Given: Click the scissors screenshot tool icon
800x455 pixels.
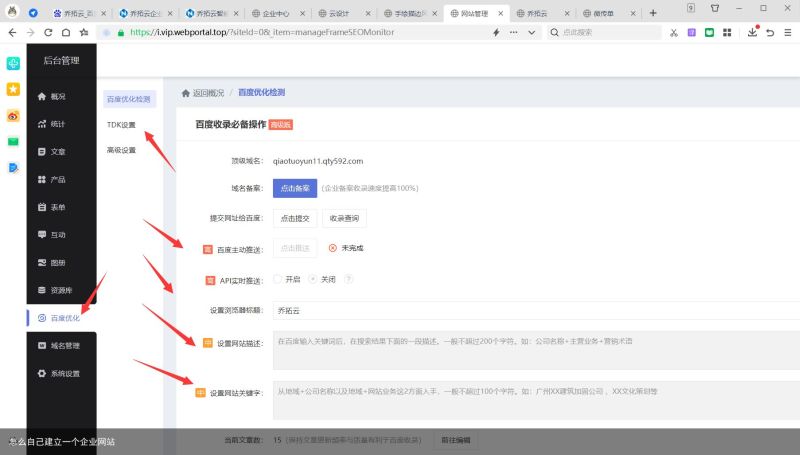Looking at the screenshot, I should click(x=674, y=32).
